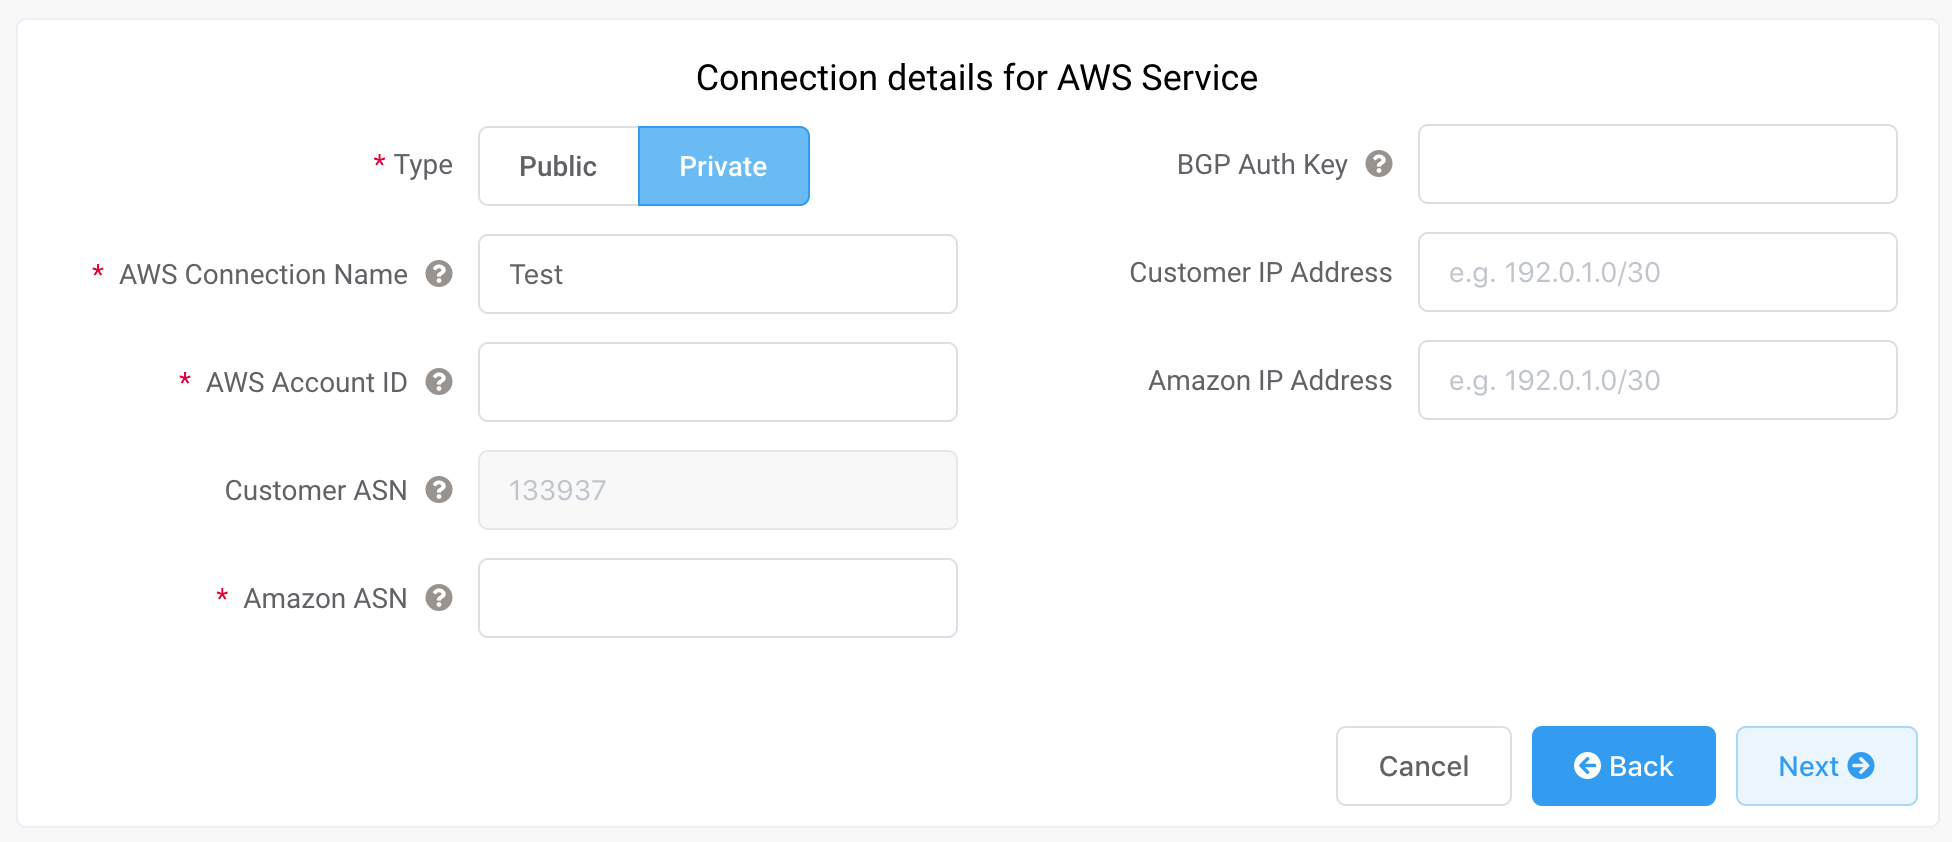
Task: Select the Public connection type
Action: (x=558, y=166)
